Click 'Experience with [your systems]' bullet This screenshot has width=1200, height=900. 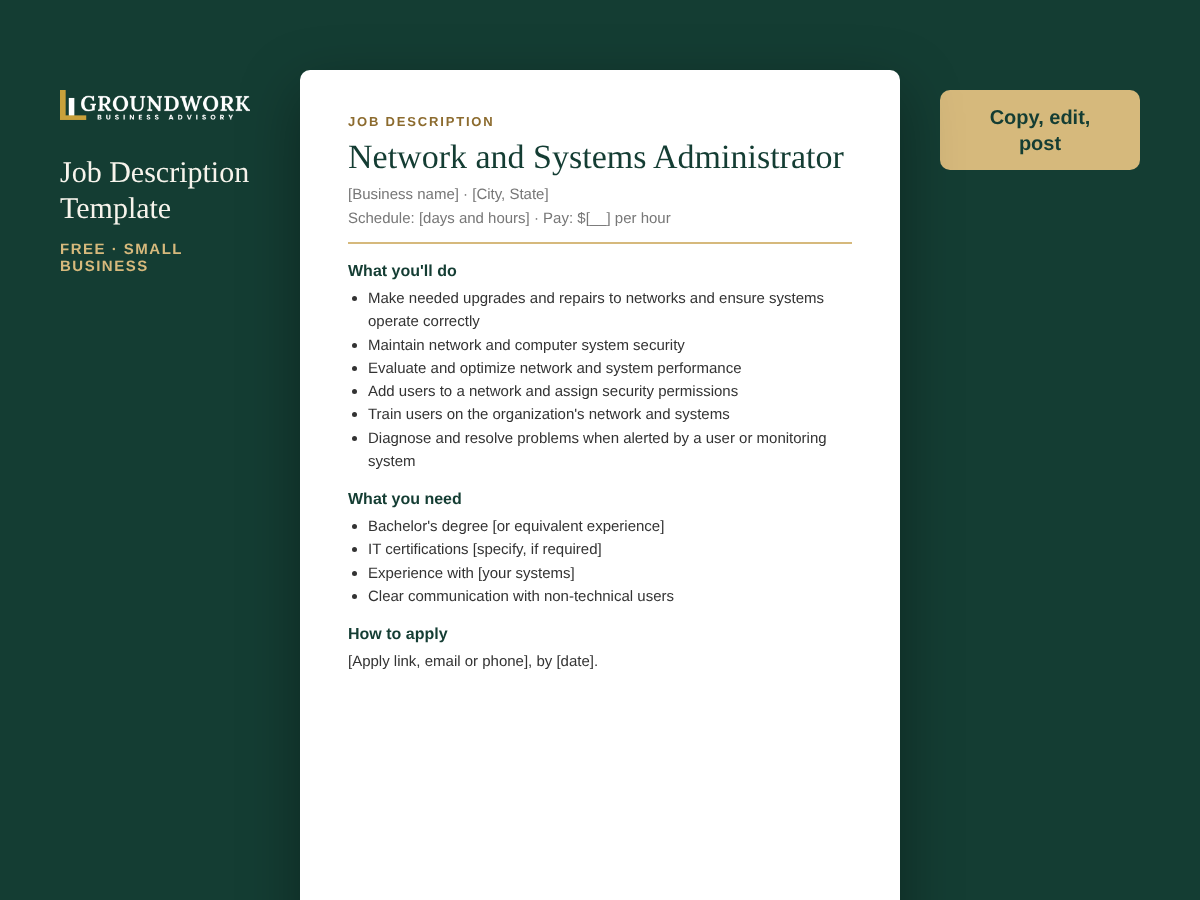[471, 573]
